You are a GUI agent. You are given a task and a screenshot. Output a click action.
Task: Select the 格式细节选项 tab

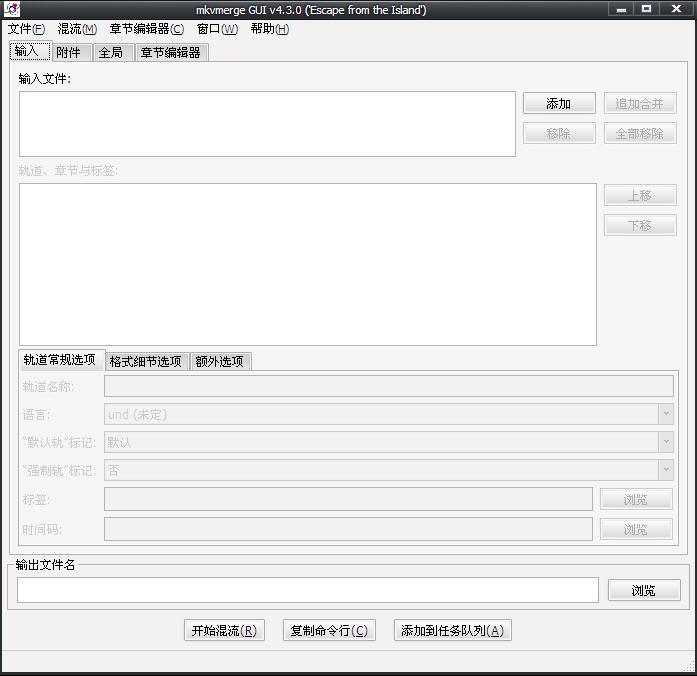pyautogui.click(x=146, y=361)
